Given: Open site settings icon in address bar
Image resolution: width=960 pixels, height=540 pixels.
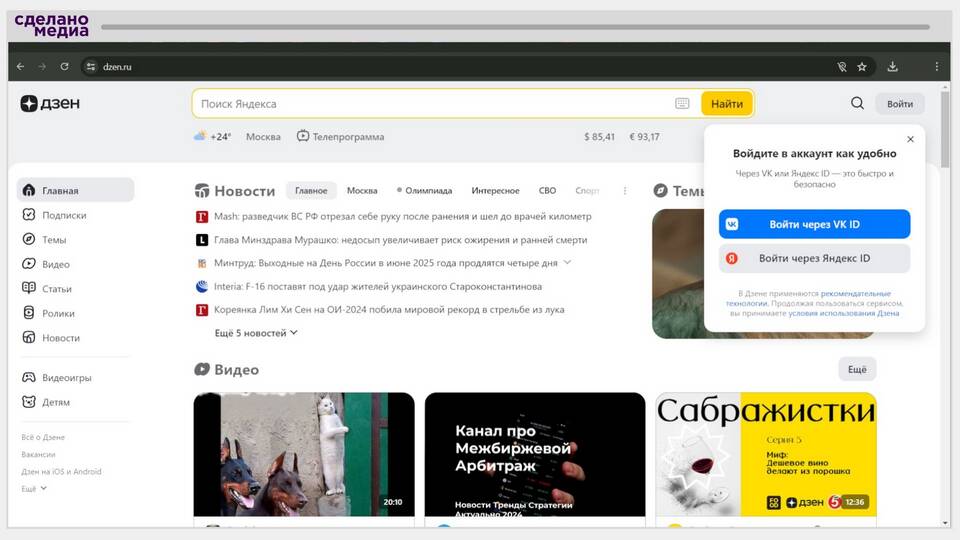Looking at the screenshot, I should 91,67.
